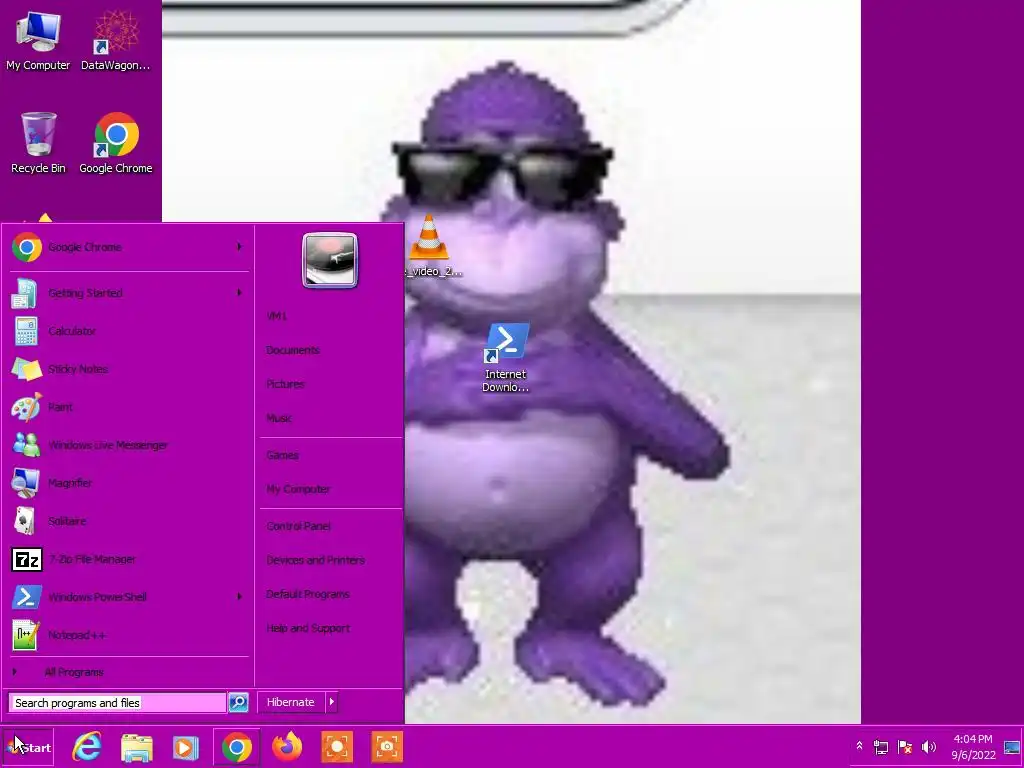1024x768 pixels.
Task: Click the user account picture in Start menu
Action: click(x=330, y=260)
